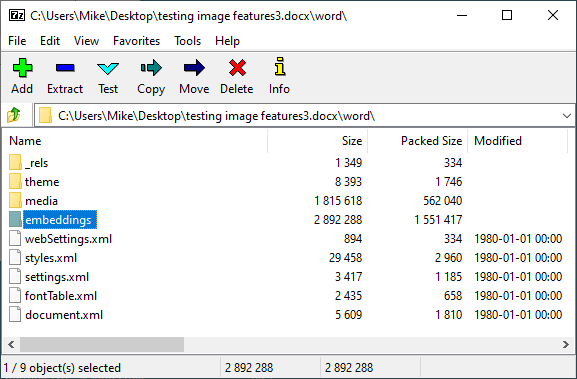Sort by the Size column header
This screenshot has height=379, width=577.
318,141
